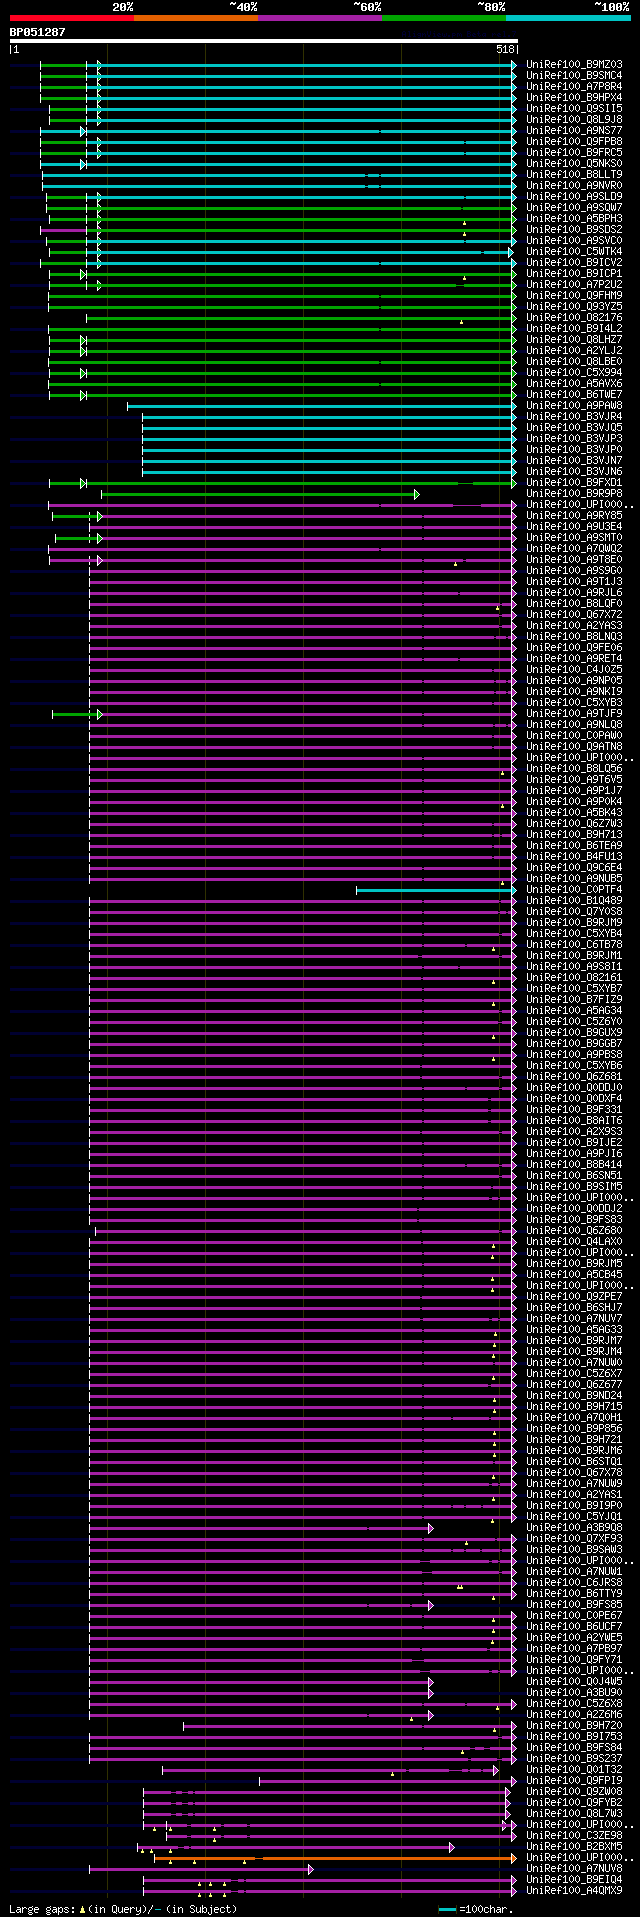Image resolution: width=640 pixels, height=1917 pixels.
Task: Select the UniRef100_A9T1J3 label
Action: (x=574, y=582)
